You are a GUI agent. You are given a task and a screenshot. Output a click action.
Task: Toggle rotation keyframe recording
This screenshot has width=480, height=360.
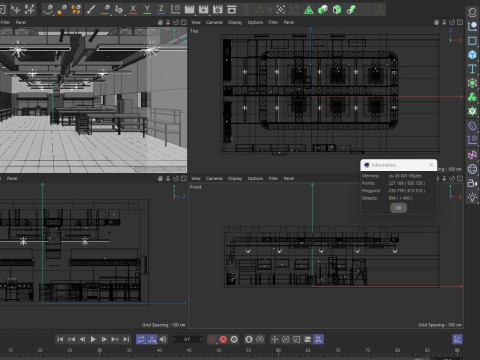[x=286, y=339]
